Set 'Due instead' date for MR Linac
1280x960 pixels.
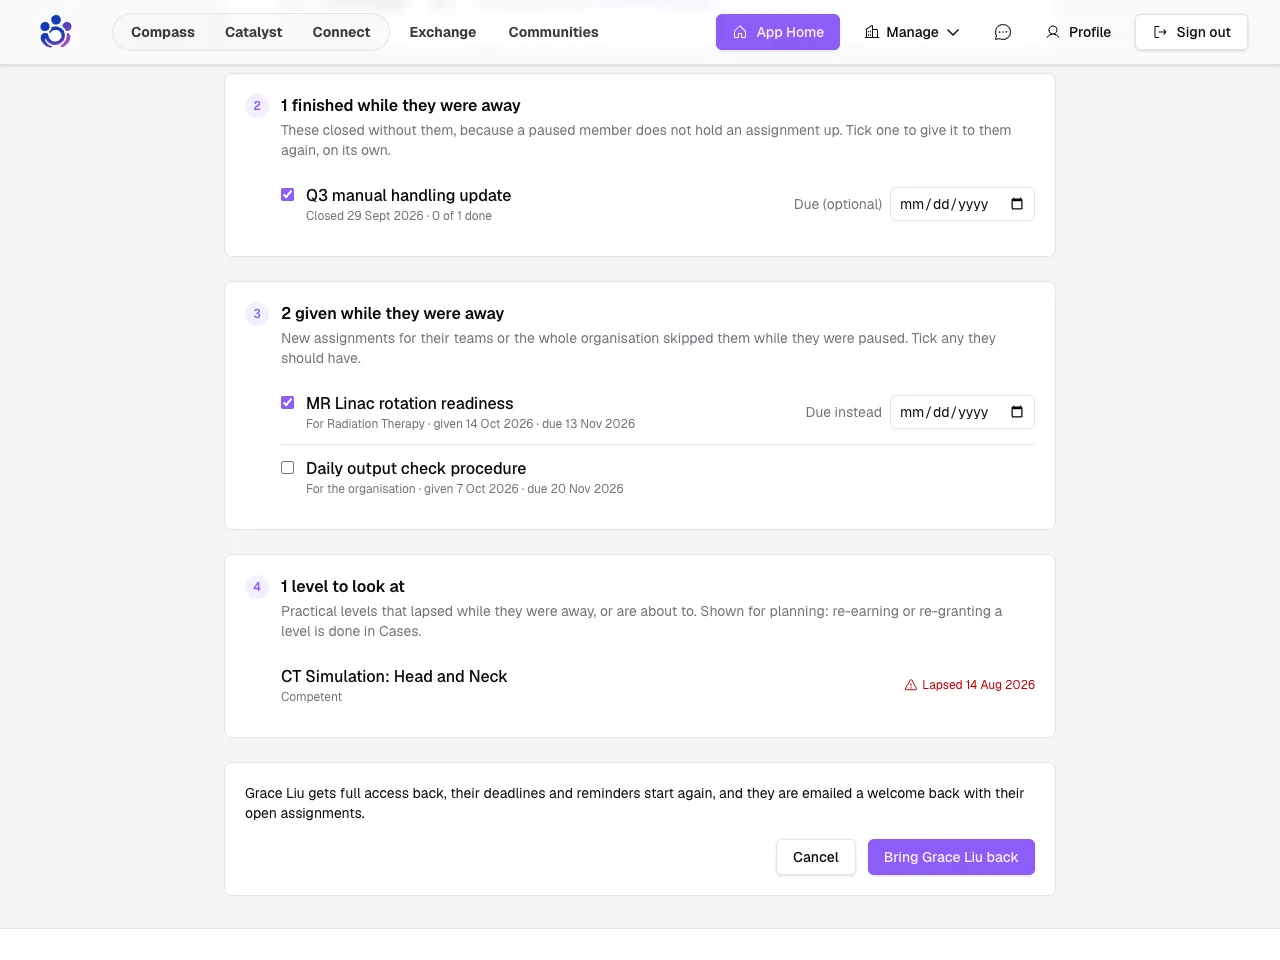pos(962,412)
